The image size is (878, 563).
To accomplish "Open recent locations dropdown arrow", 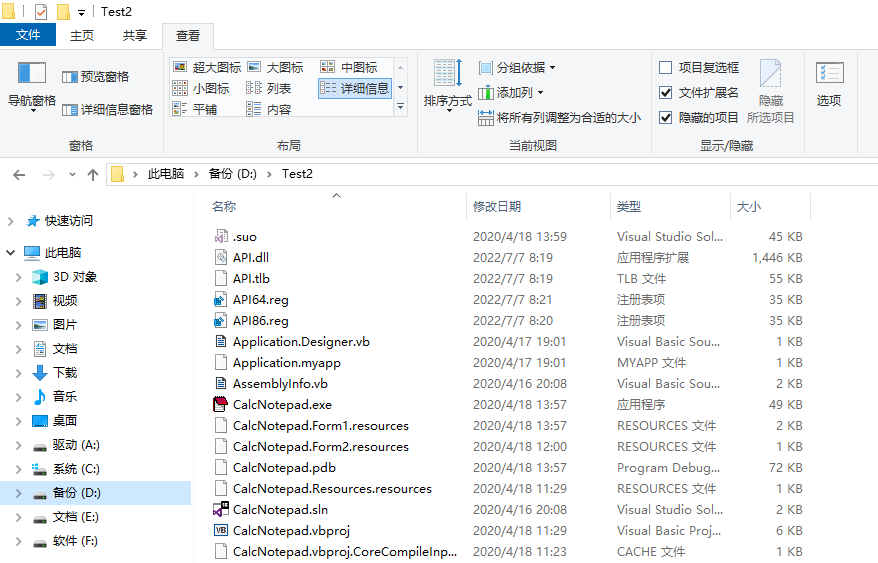I will point(72,175).
